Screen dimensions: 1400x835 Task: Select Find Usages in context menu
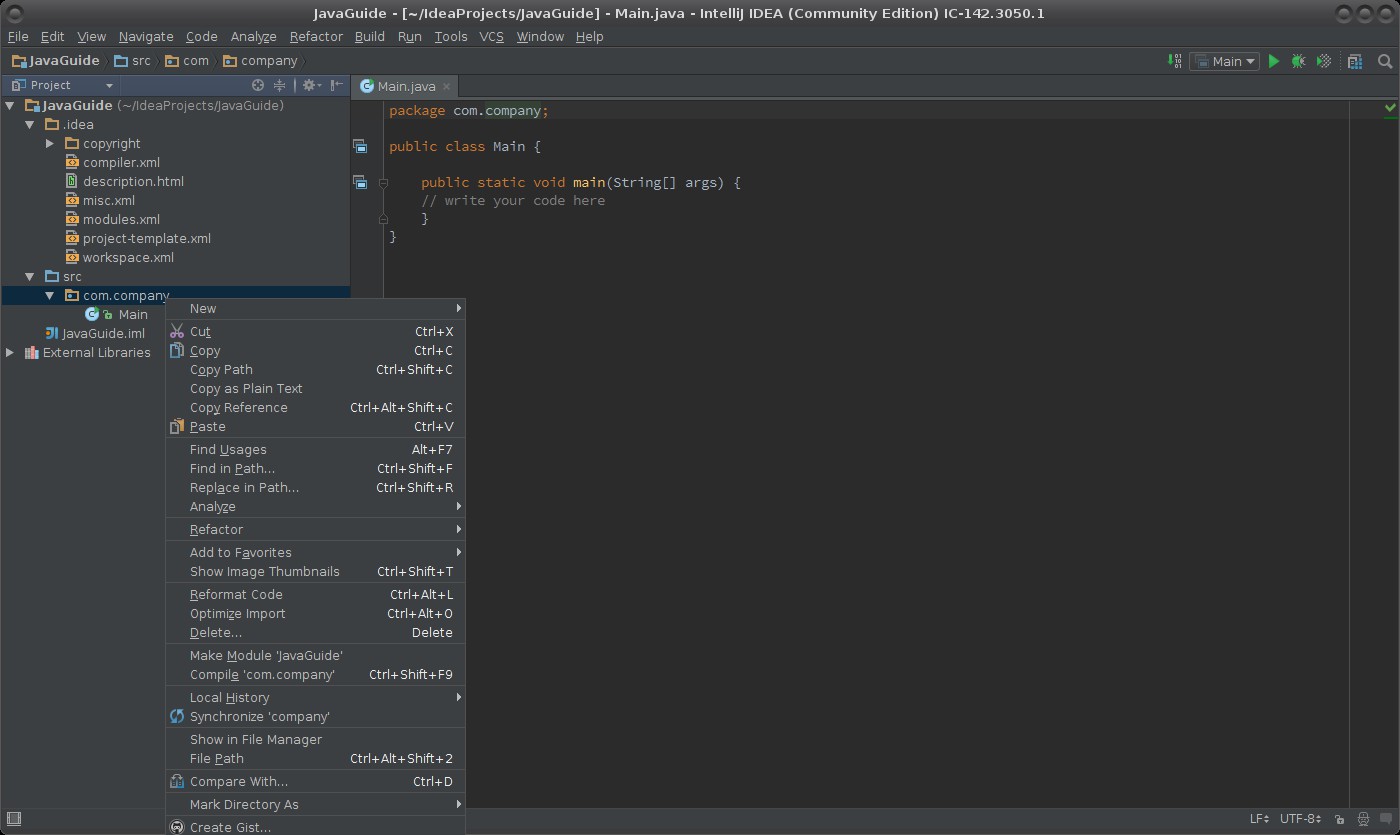point(315,449)
